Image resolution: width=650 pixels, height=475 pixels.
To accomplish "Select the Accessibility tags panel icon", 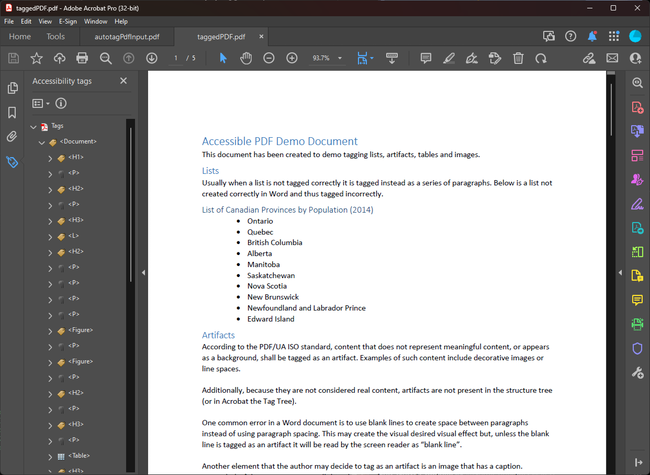I will [x=12, y=162].
